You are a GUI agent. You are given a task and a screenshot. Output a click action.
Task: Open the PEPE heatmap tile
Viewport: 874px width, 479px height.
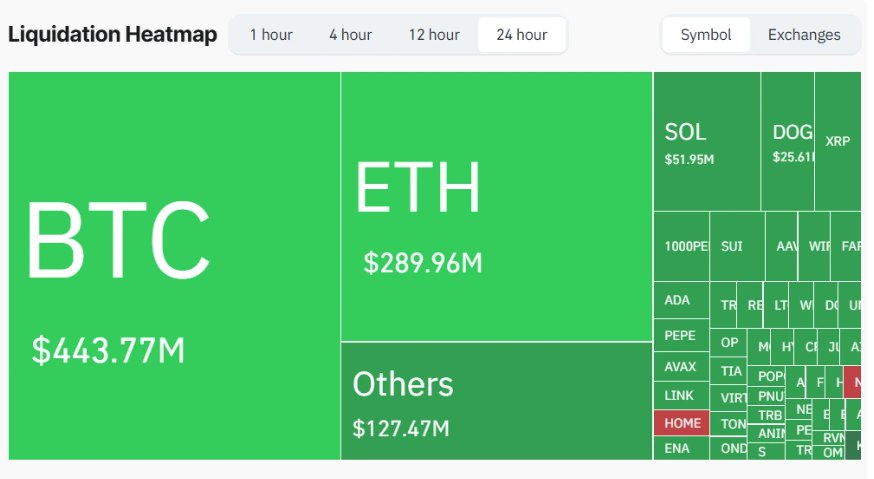point(681,335)
